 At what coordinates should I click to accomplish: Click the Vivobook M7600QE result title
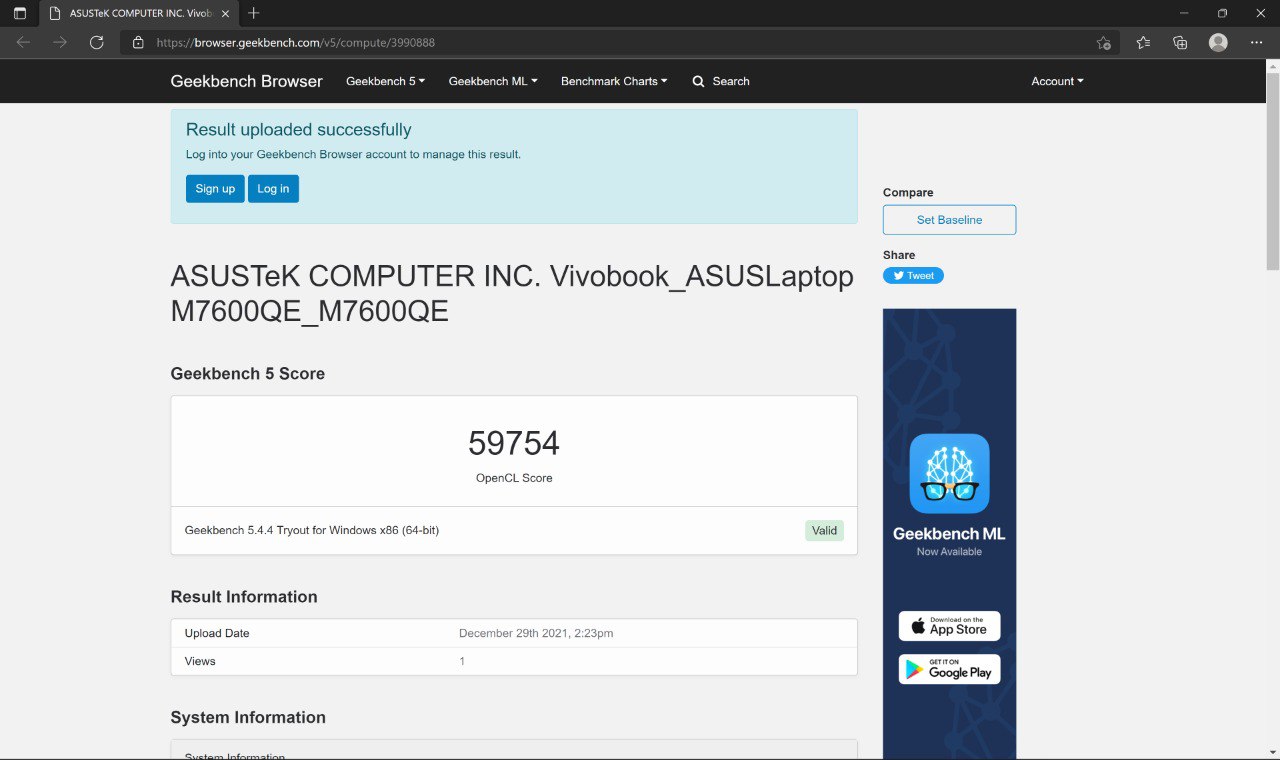pyautogui.click(x=512, y=294)
